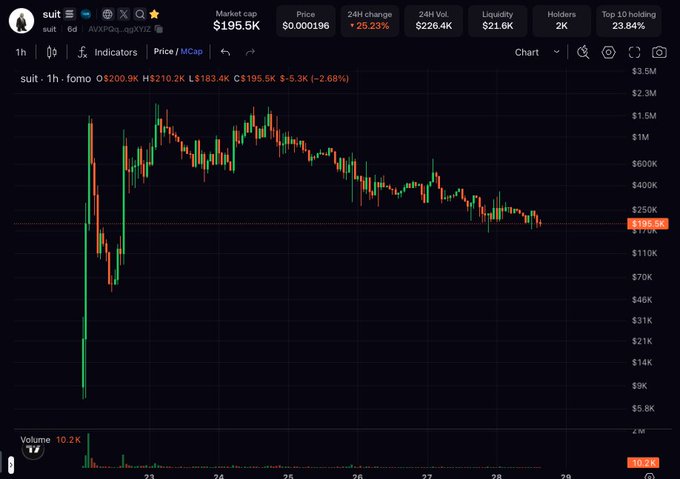Click the $3.5M price axis label
Screen dimensions: 680x479
(644, 71)
